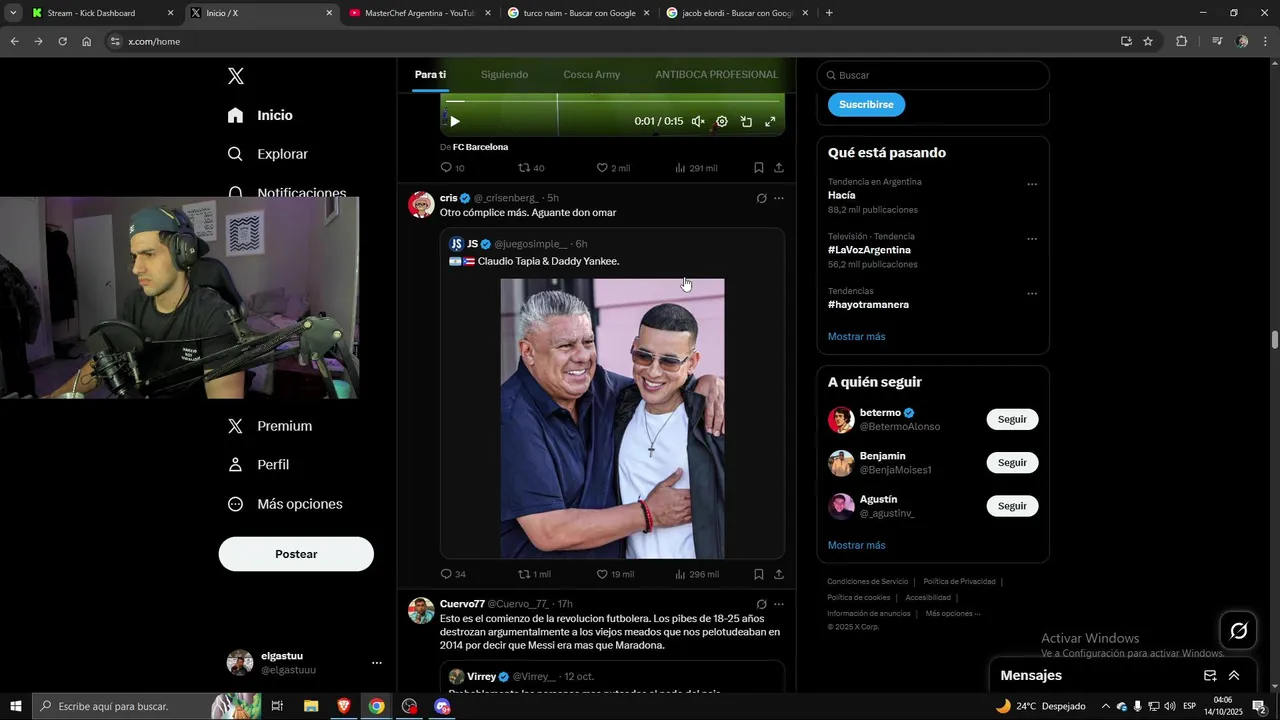Repost the post with 40 reposts
Viewport: 1280px width, 720px height.
[531, 168]
